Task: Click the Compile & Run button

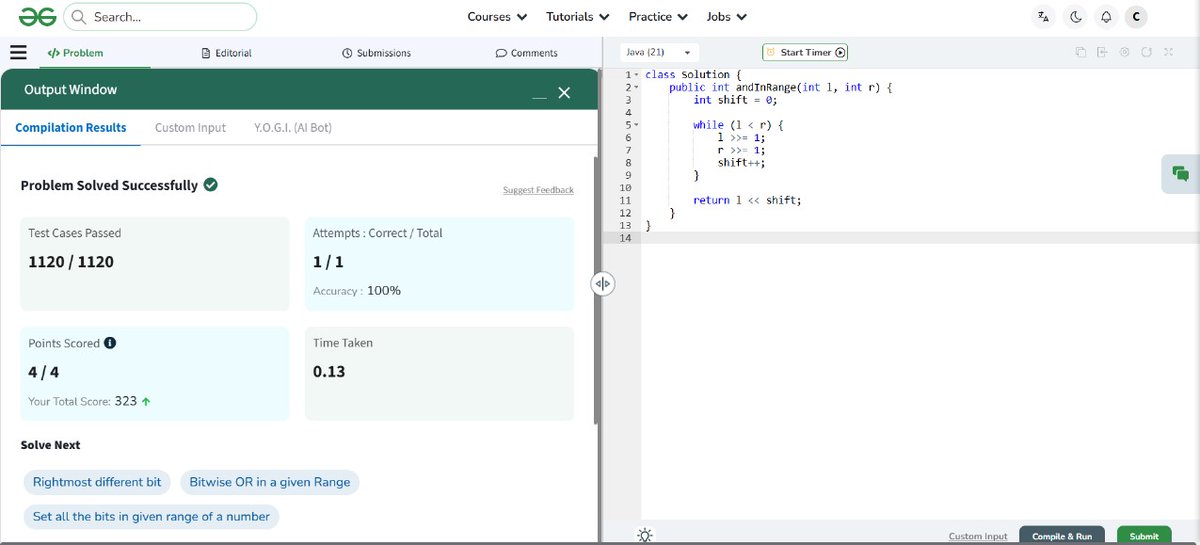Action: 1062,536
